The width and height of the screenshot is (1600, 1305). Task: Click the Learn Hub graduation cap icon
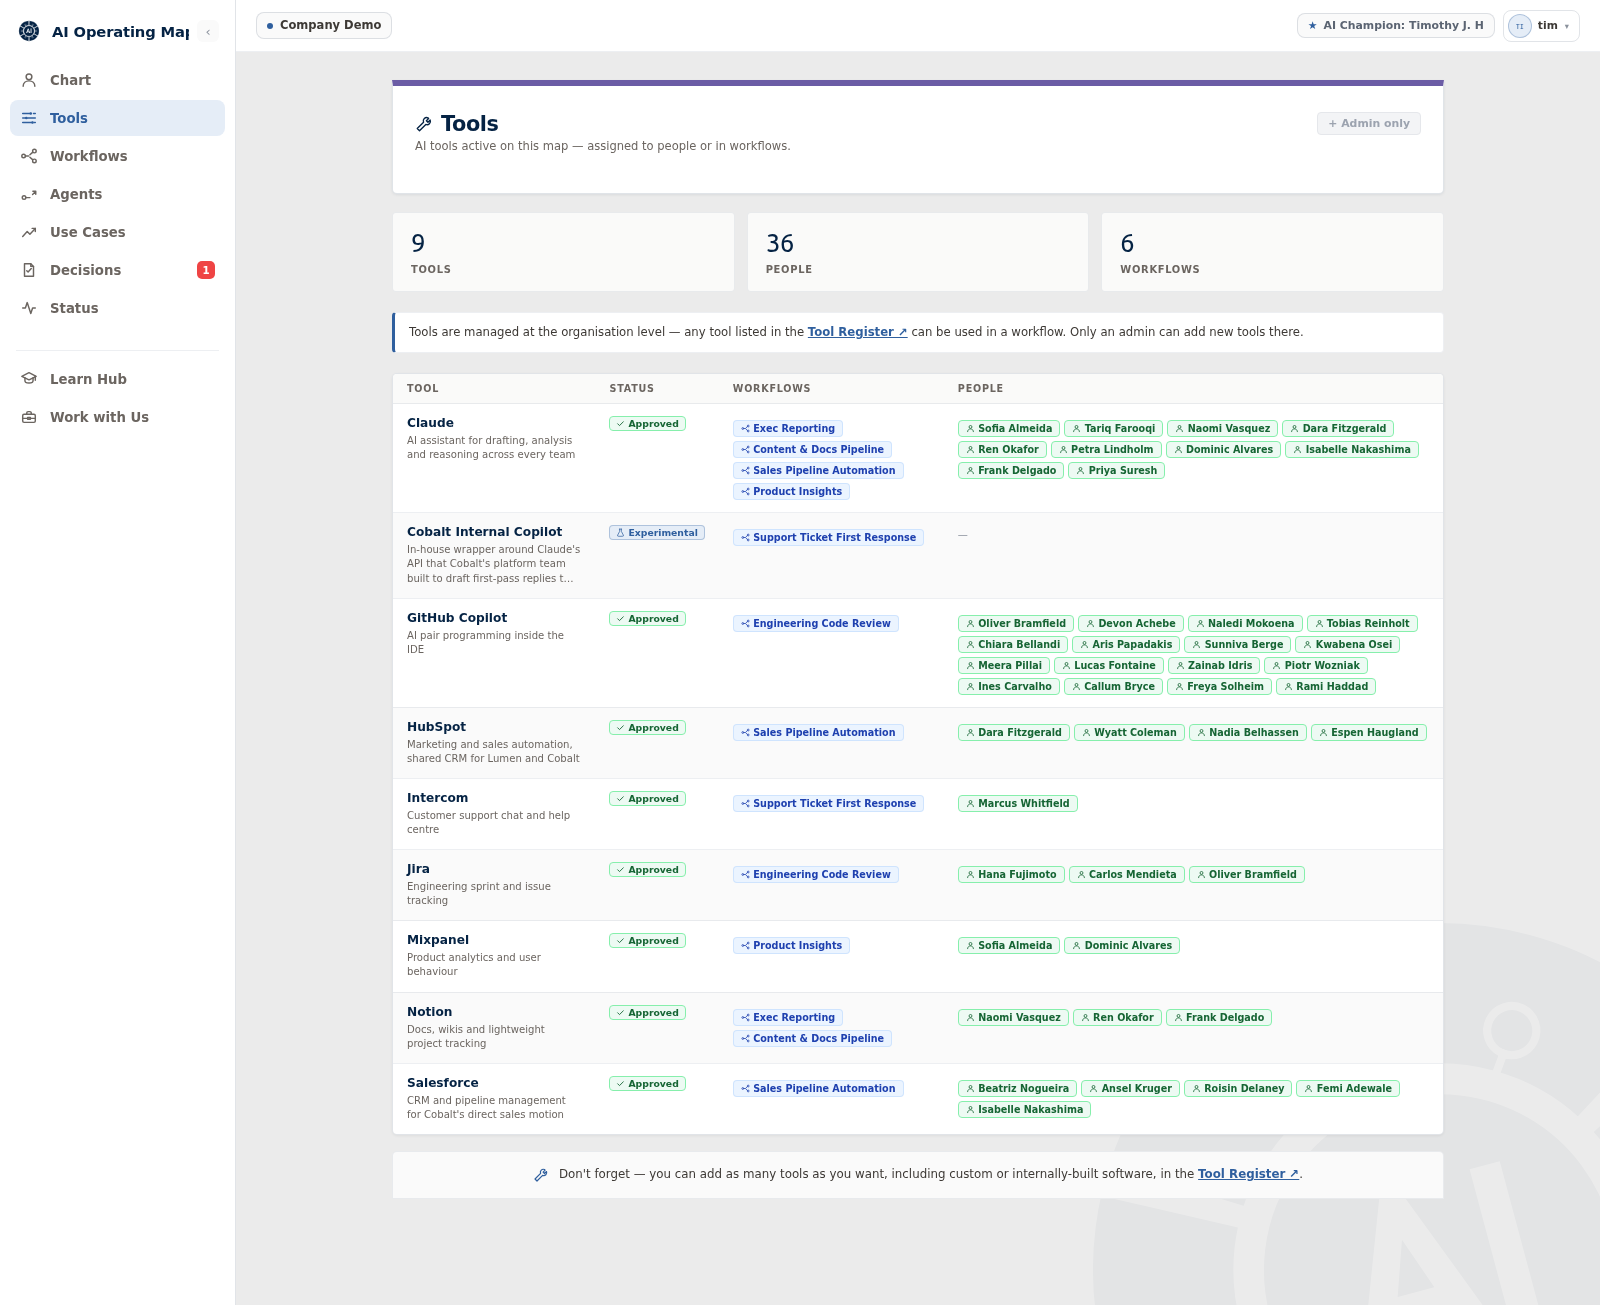pyautogui.click(x=29, y=379)
